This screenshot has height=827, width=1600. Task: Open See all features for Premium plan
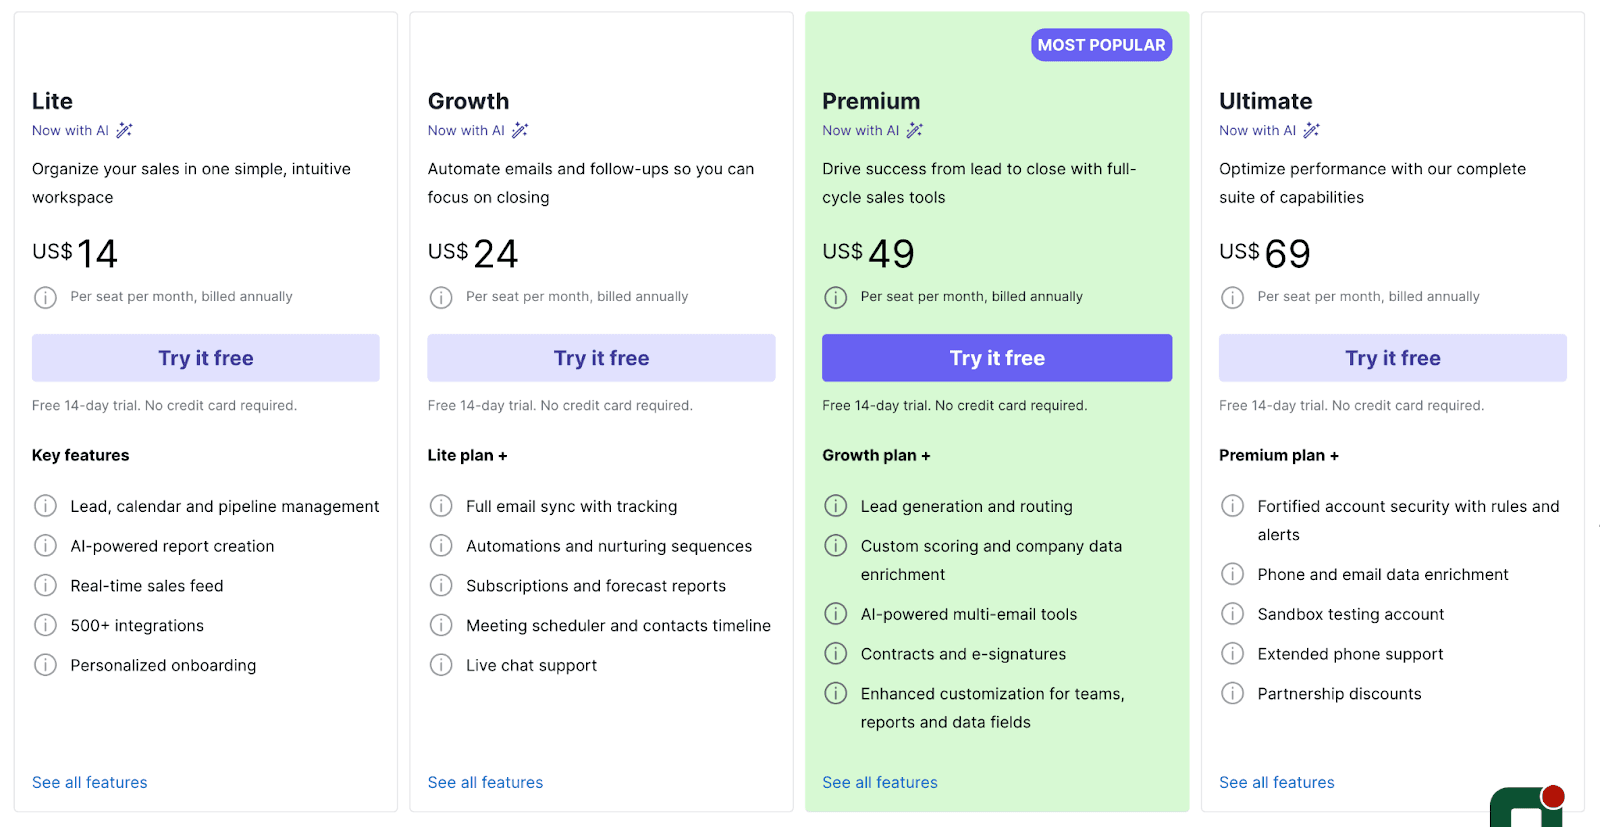879,782
